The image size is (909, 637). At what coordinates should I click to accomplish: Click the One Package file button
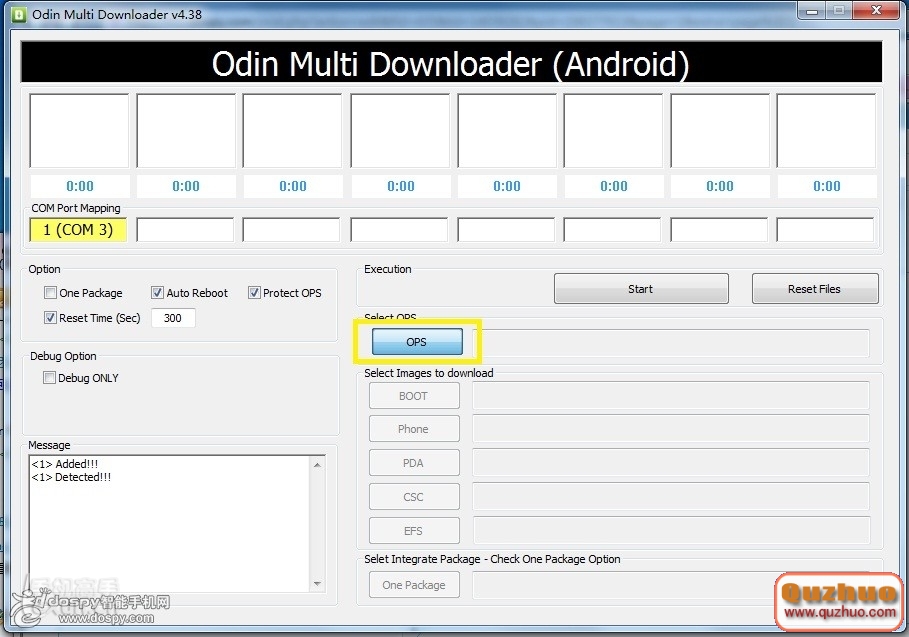point(414,585)
